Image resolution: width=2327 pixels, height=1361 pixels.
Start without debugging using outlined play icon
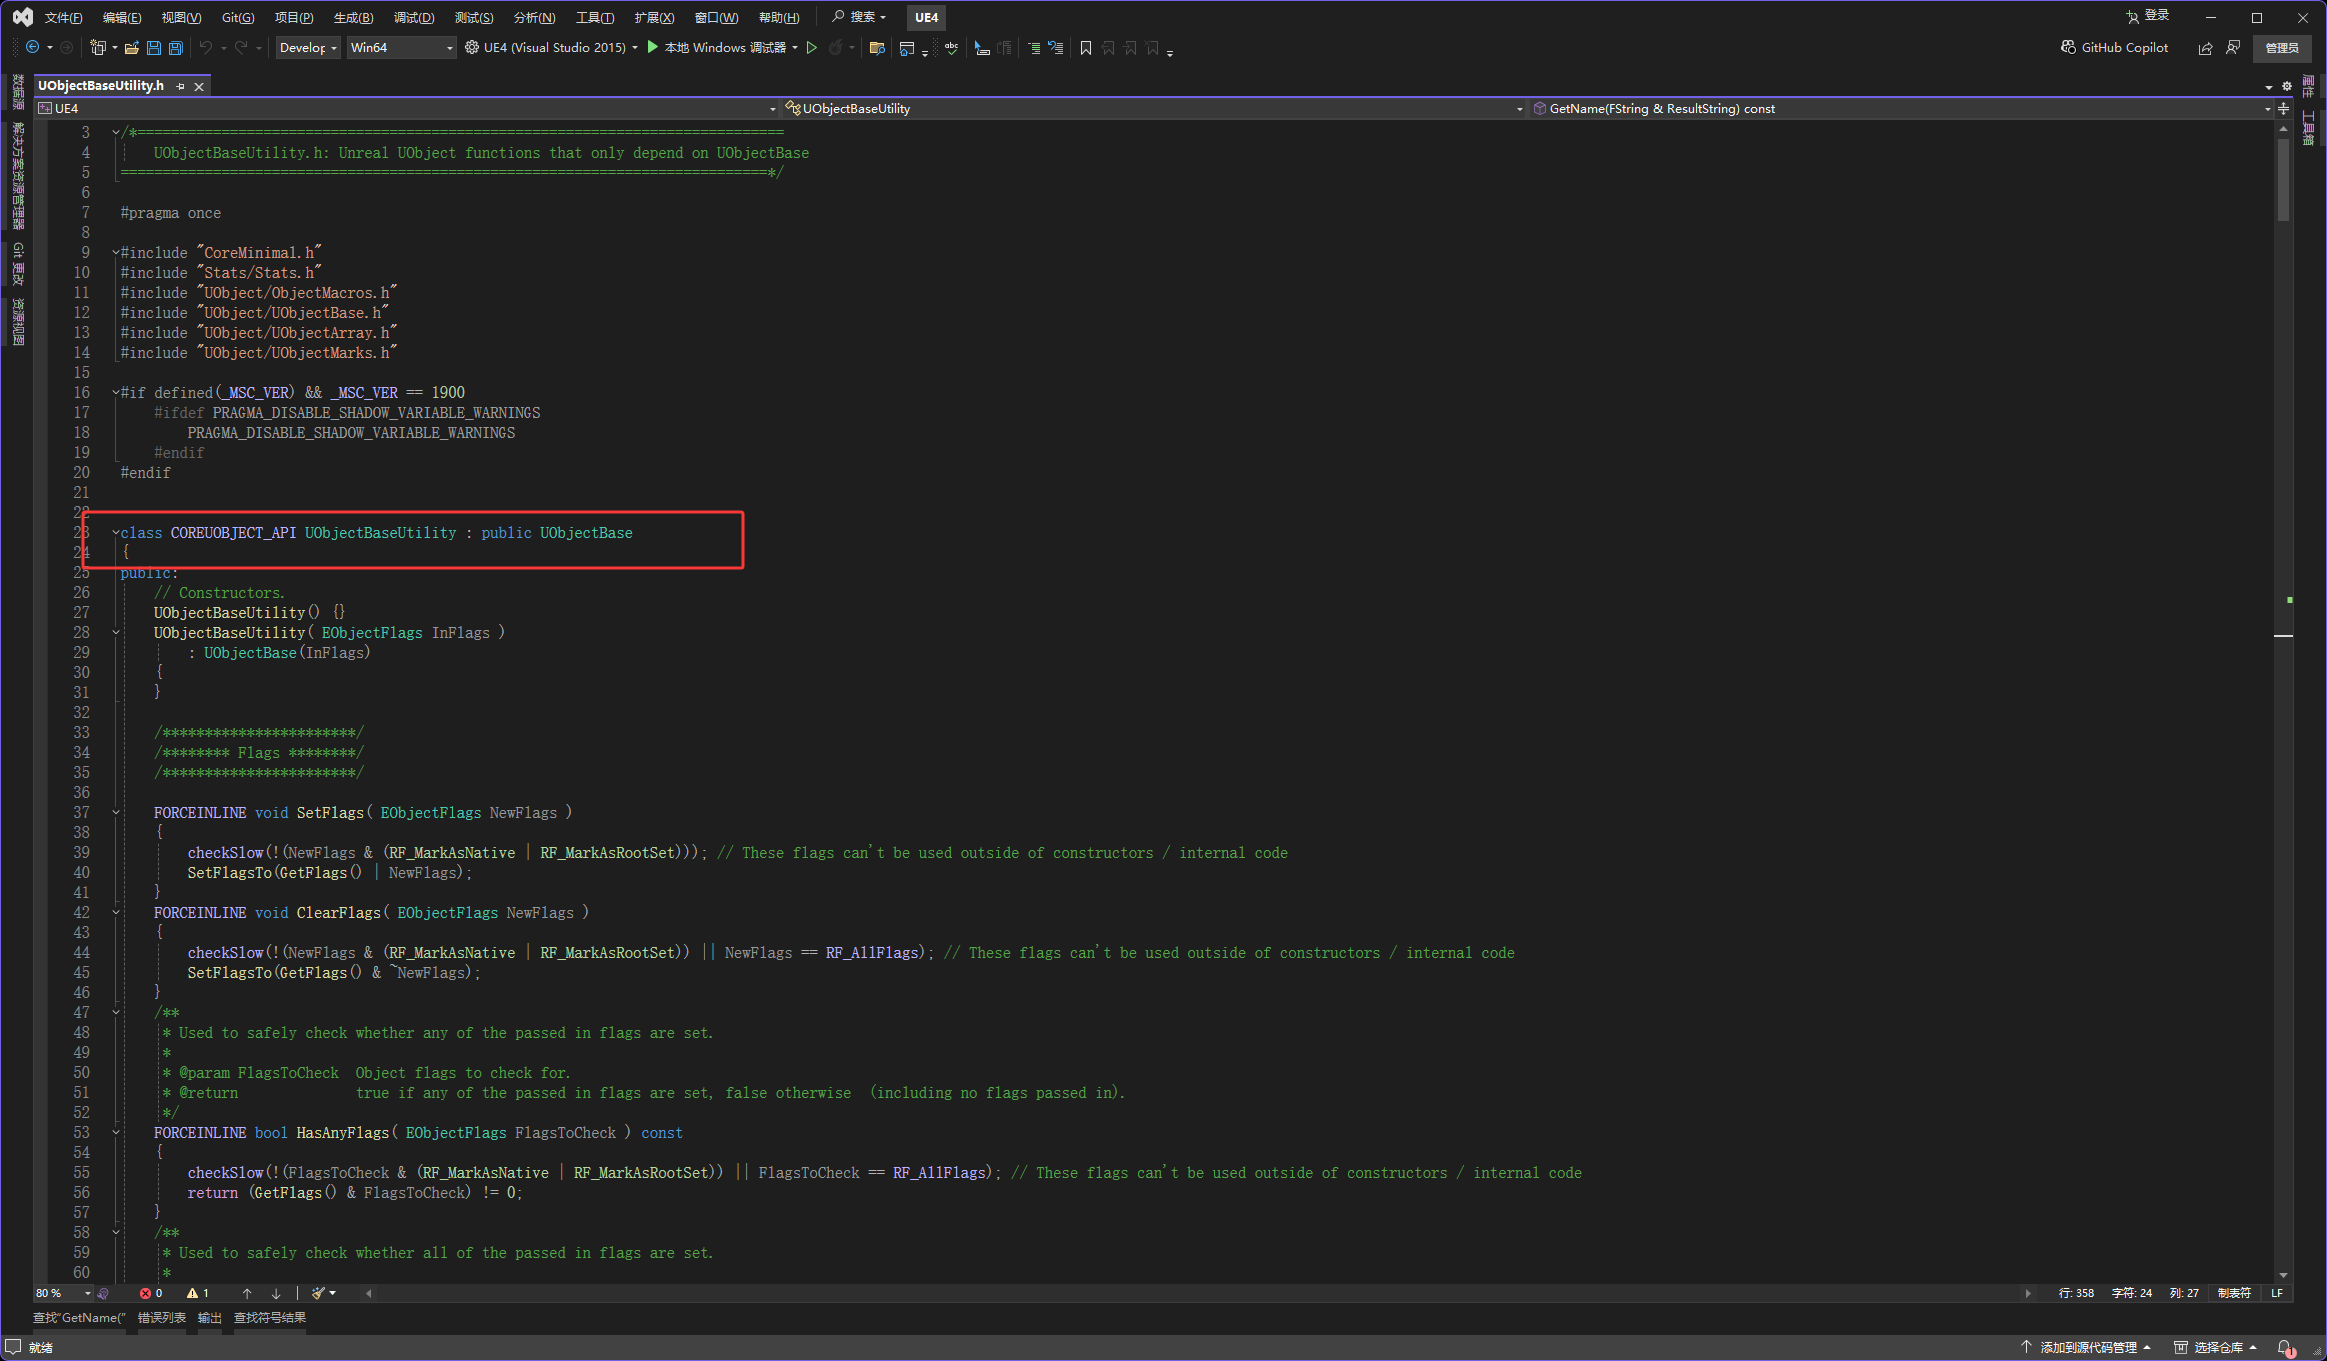(x=812, y=48)
